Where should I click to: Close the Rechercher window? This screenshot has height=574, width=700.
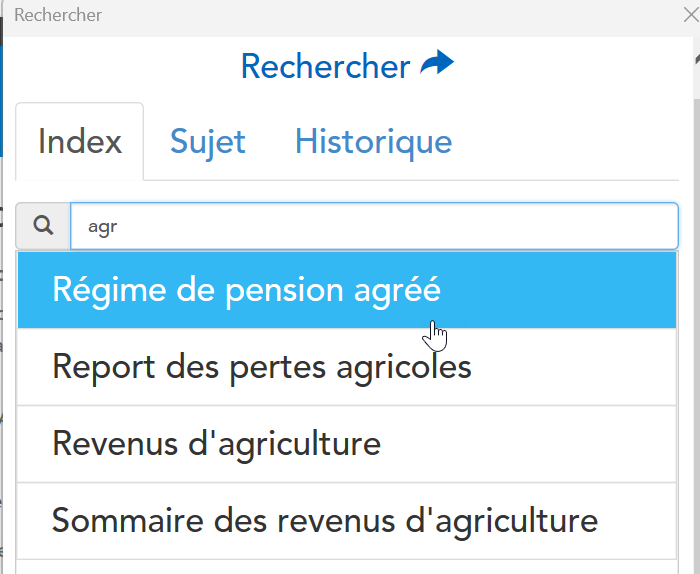tap(690, 15)
